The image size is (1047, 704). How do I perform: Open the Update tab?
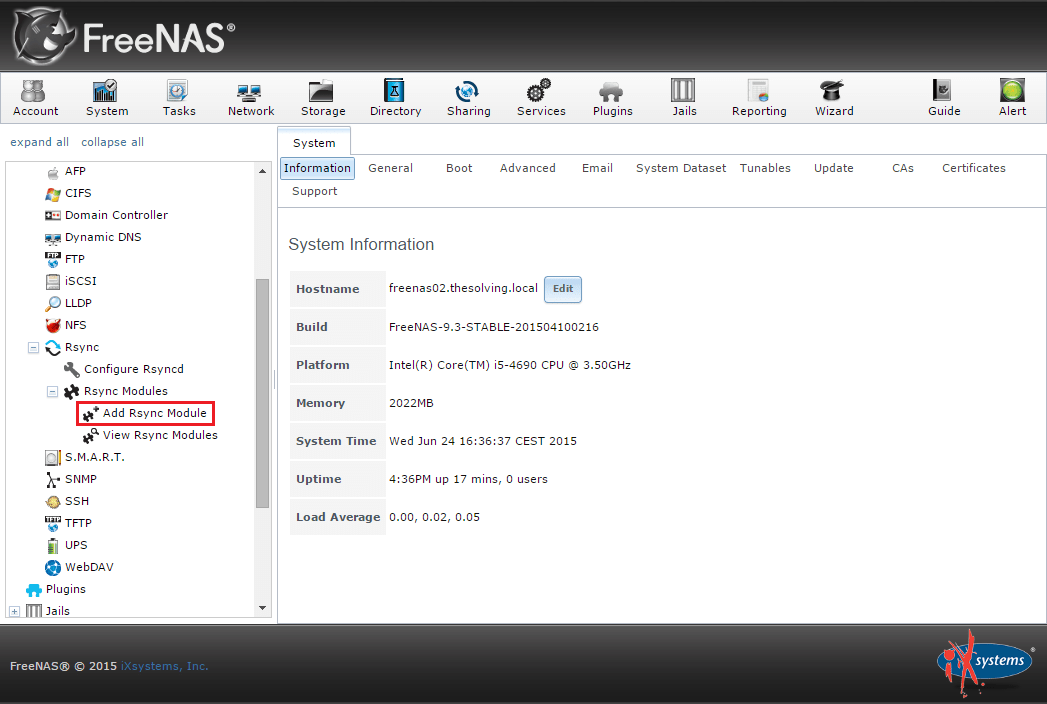(833, 168)
